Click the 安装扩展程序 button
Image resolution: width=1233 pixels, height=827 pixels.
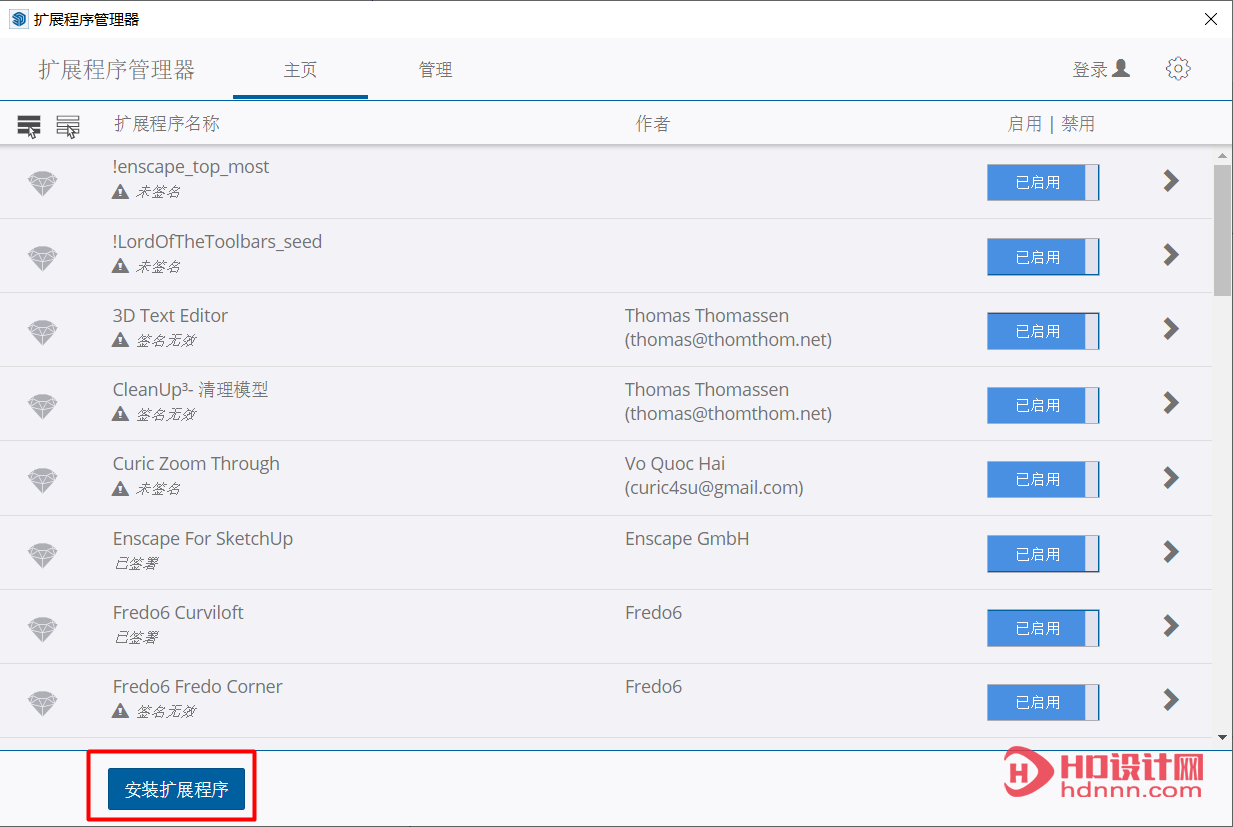pyautogui.click(x=176, y=789)
